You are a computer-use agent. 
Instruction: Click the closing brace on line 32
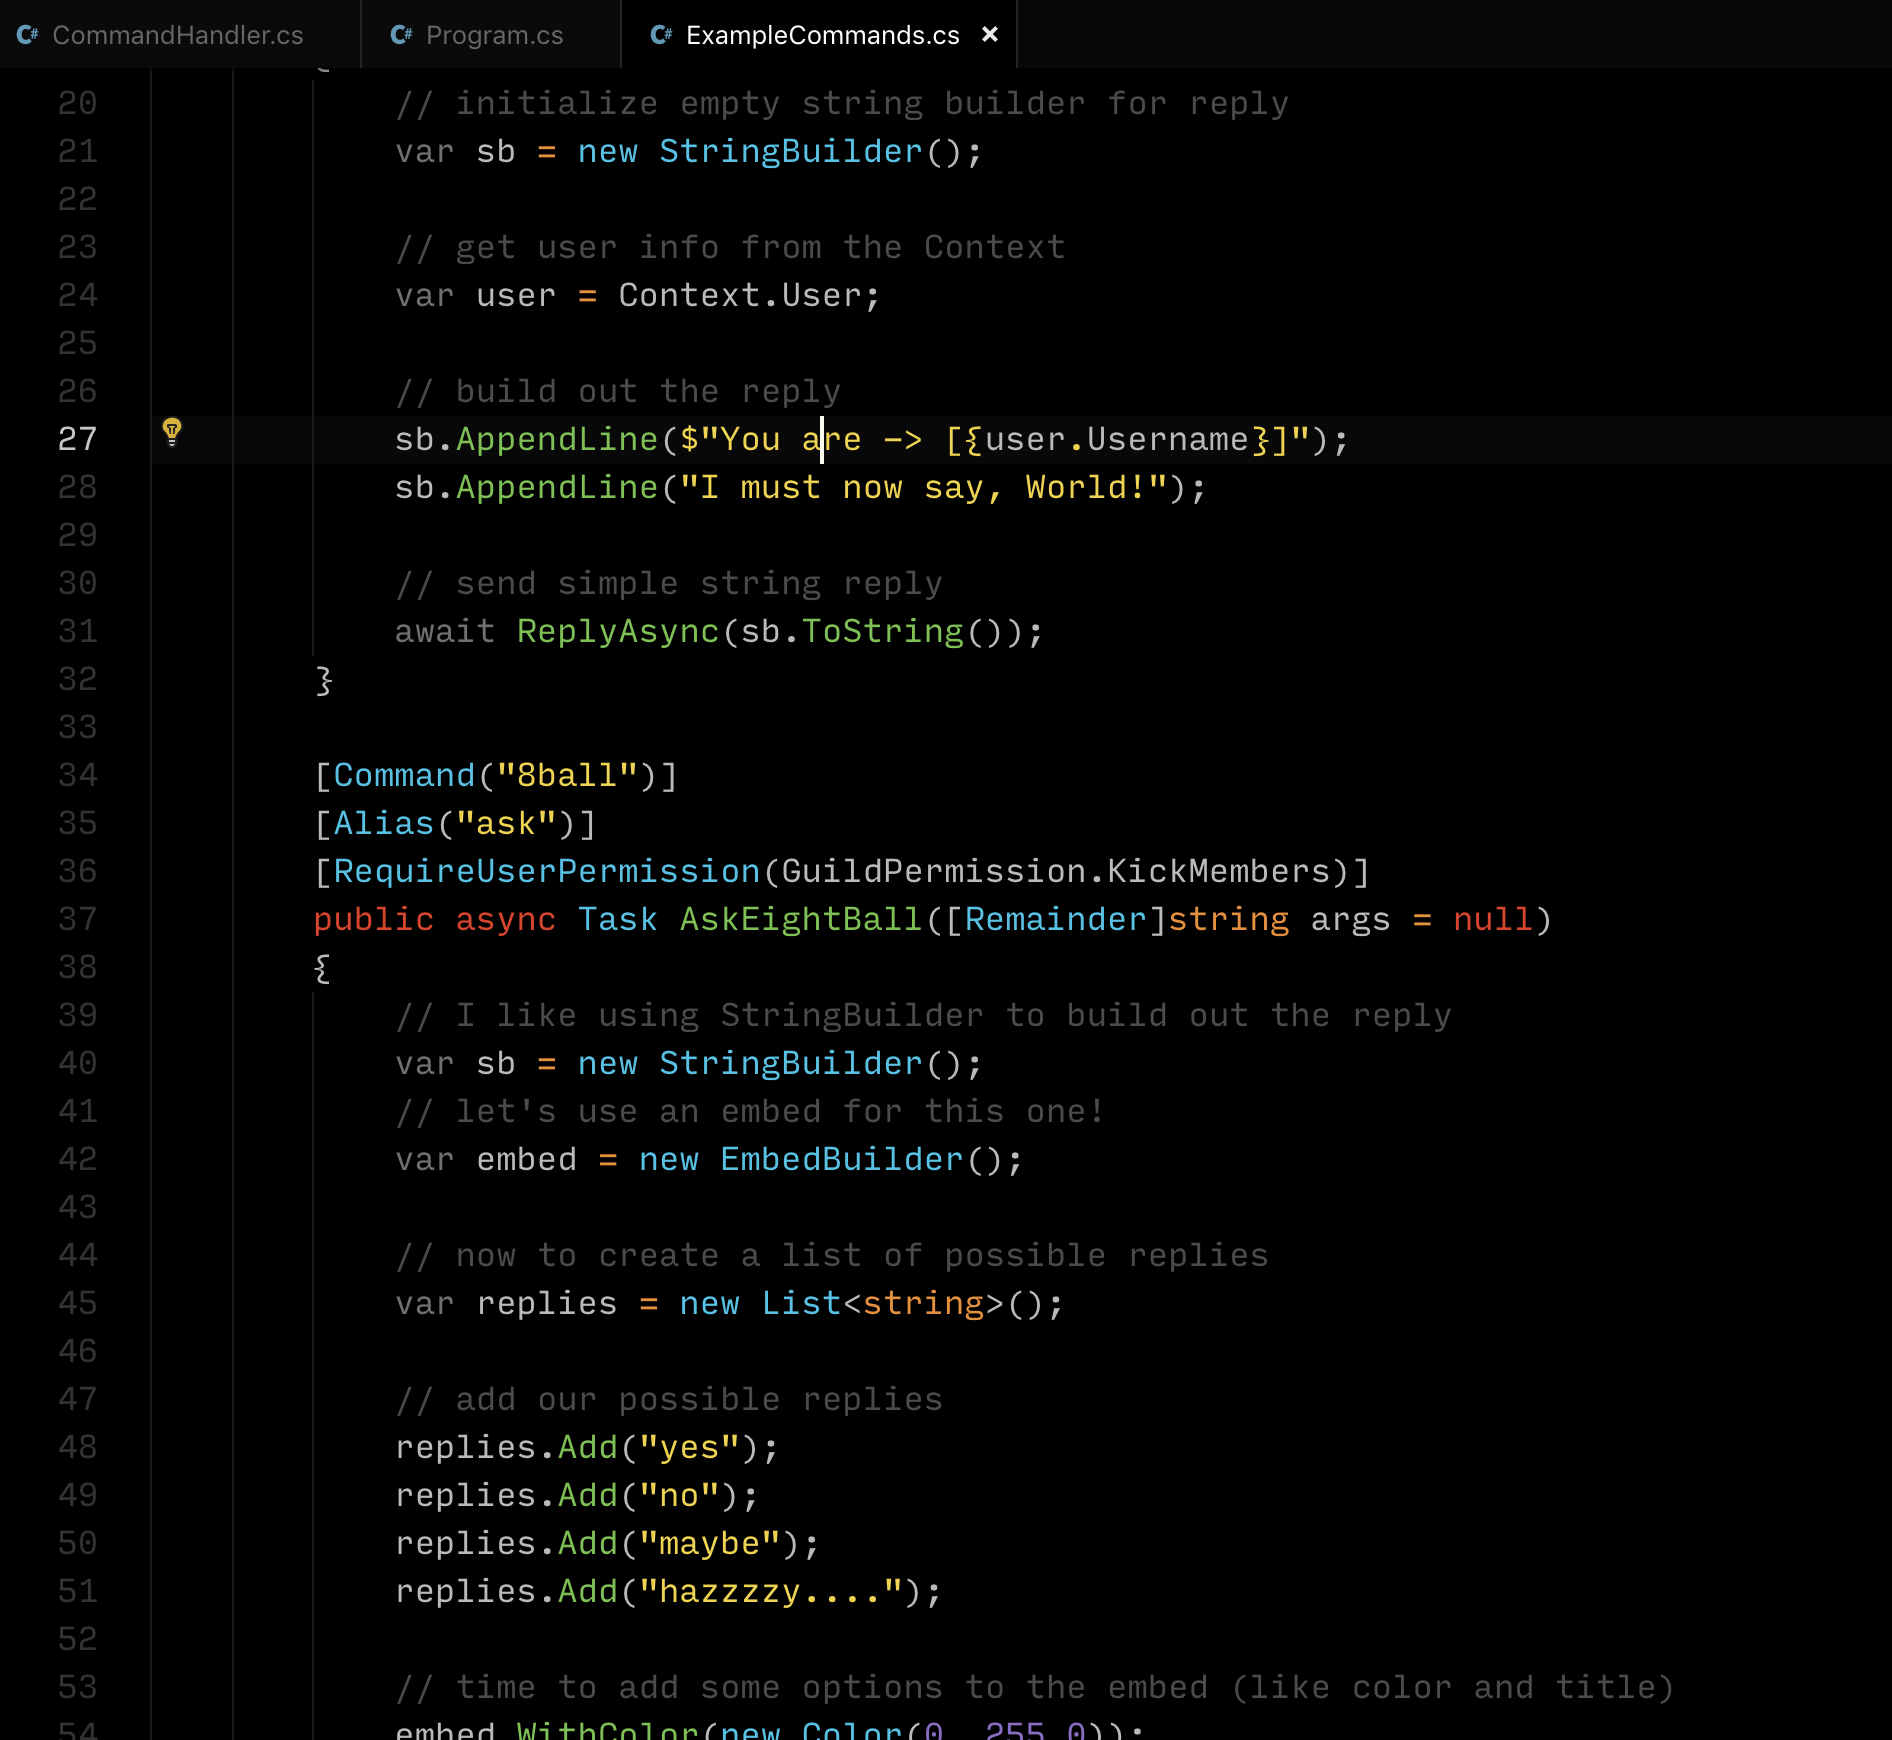click(x=322, y=680)
